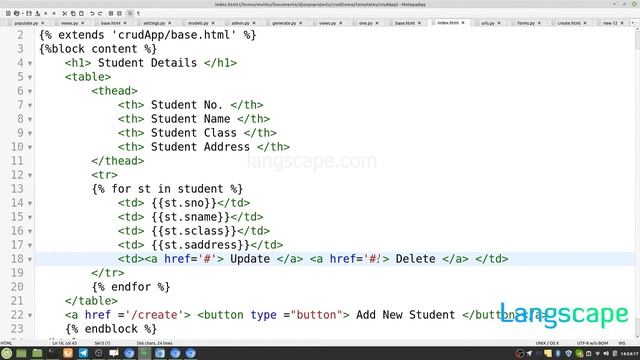Save the file with the Save icon
The image size is (640, 360).
pyautogui.click(x=29, y=13)
